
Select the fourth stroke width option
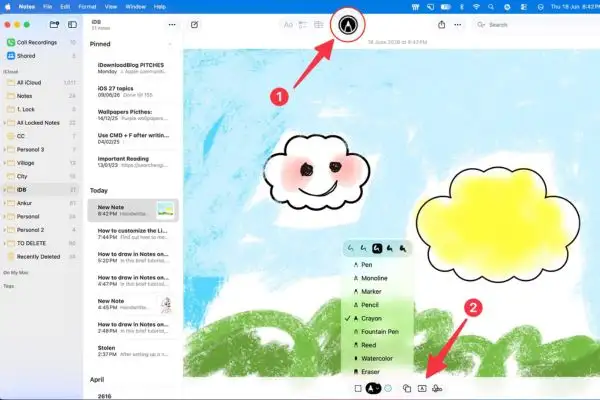tap(390, 249)
